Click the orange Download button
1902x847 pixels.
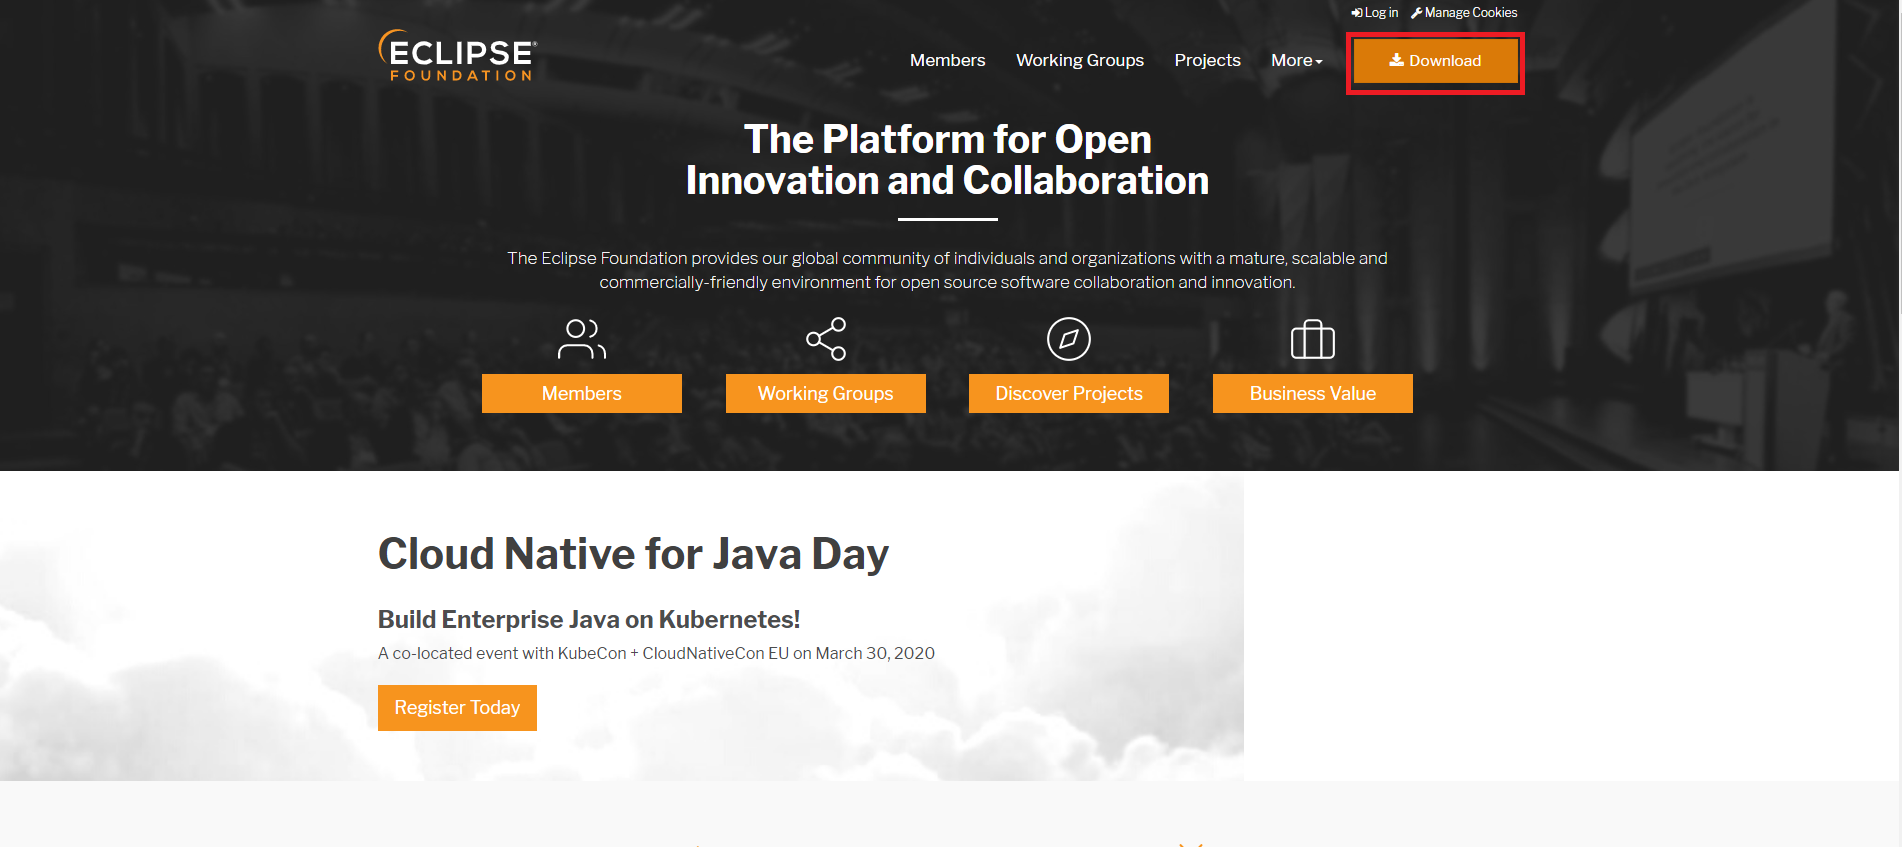(1435, 61)
